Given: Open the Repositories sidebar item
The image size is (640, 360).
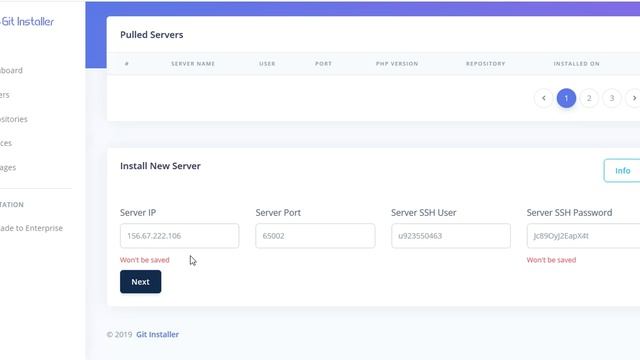Looking at the screenshot, I should point(14,119).
